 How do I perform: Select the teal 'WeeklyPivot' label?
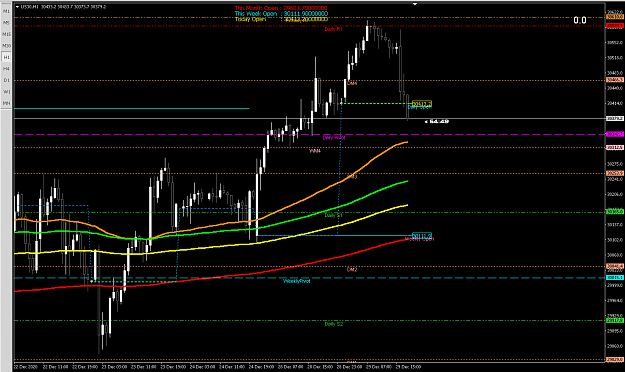[296, 281]
